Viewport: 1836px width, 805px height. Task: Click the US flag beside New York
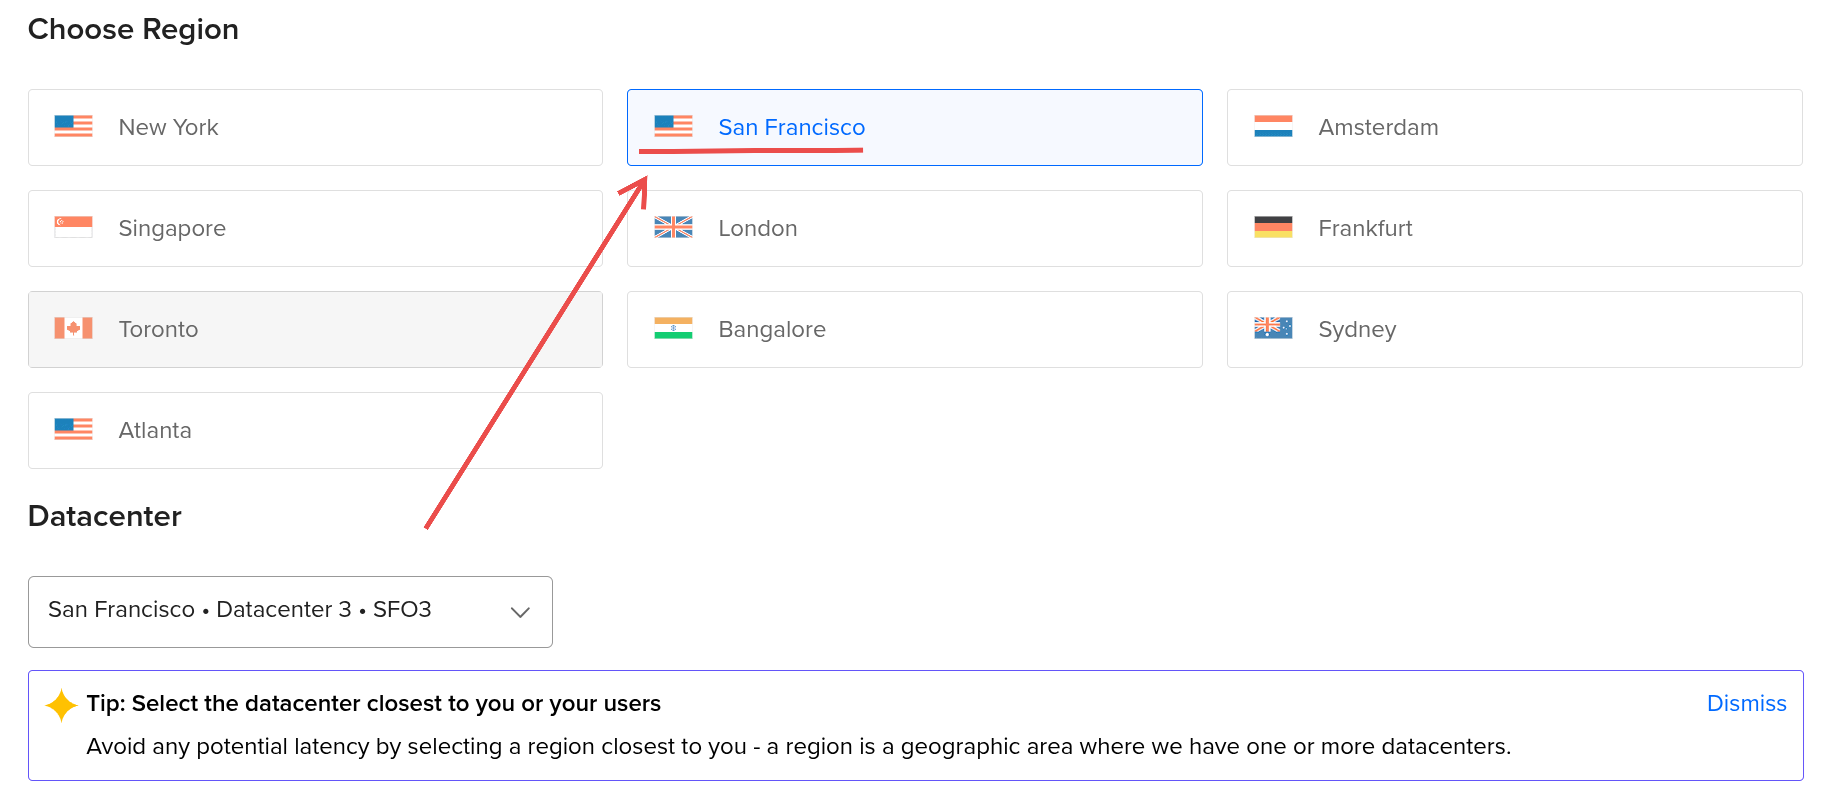pyautogui.click(x=72, y=127)
